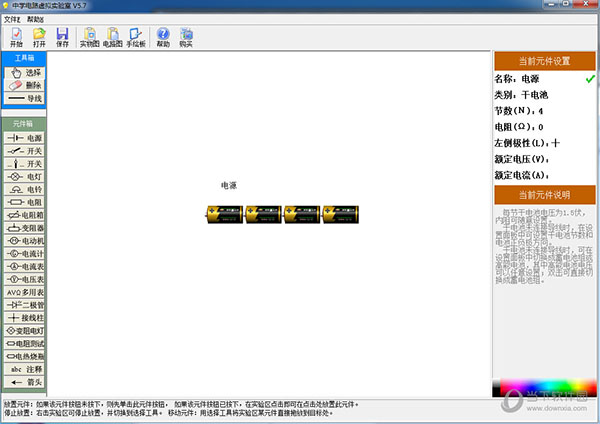Image resolution: width=600 pixels, height=424 pixels.
Task: Toggle the 电源 component button
Action: [x=24, y=137]
